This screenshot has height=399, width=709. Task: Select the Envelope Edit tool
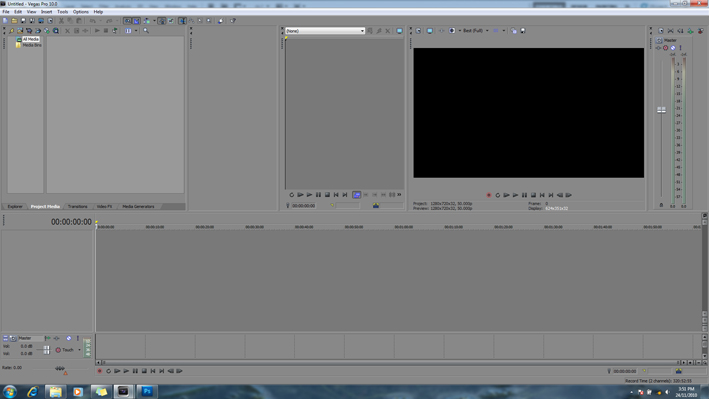coord(191,21)
